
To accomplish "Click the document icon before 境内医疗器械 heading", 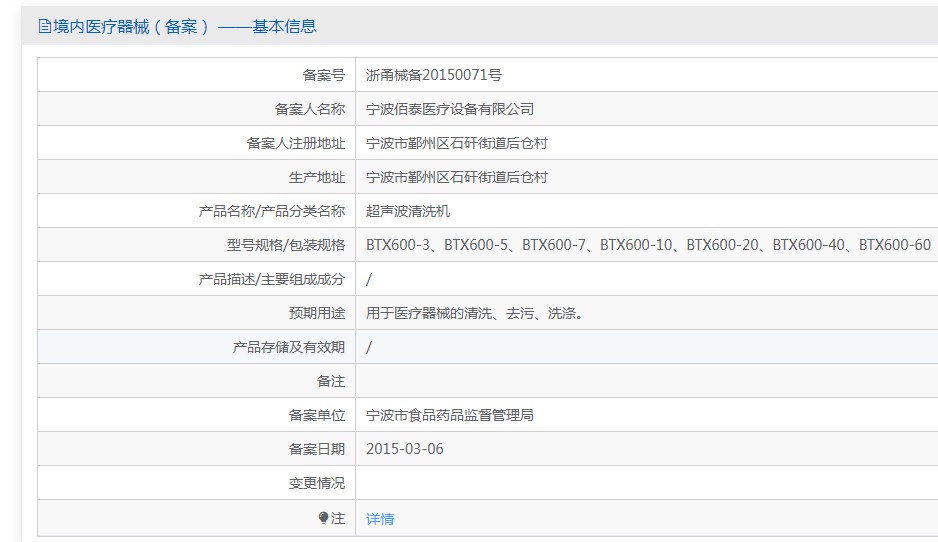I will (44, 26).
